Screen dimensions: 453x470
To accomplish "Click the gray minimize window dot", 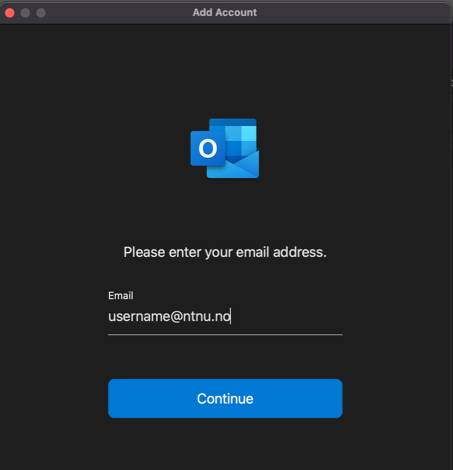I will (x=25, y=13).
